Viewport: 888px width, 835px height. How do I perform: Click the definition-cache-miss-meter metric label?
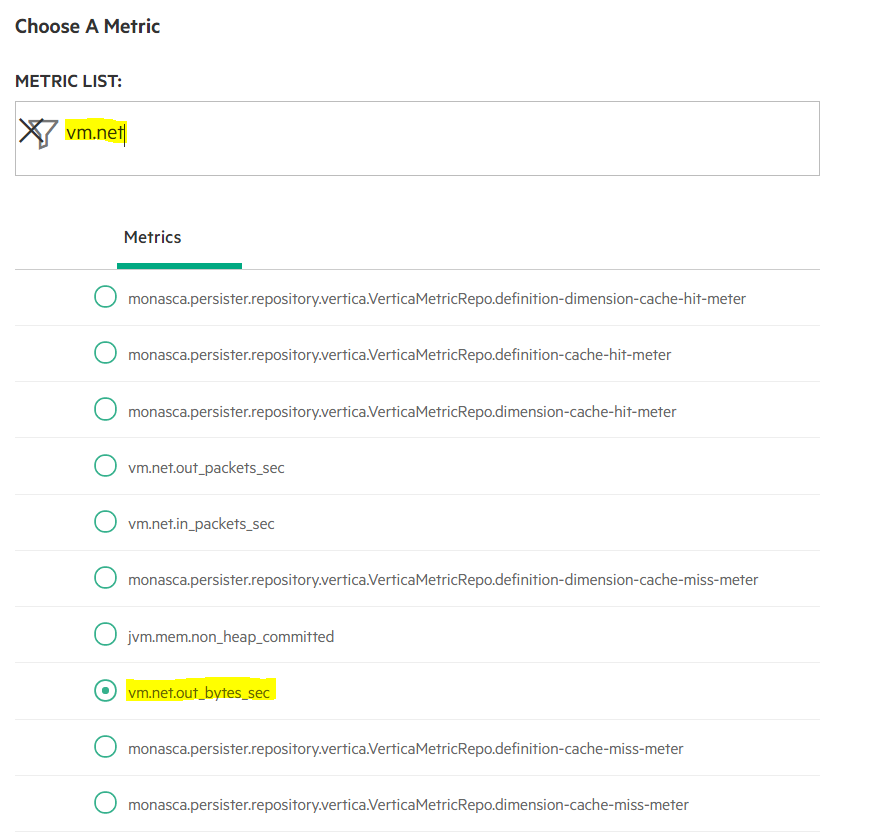[x=405, y=749]
